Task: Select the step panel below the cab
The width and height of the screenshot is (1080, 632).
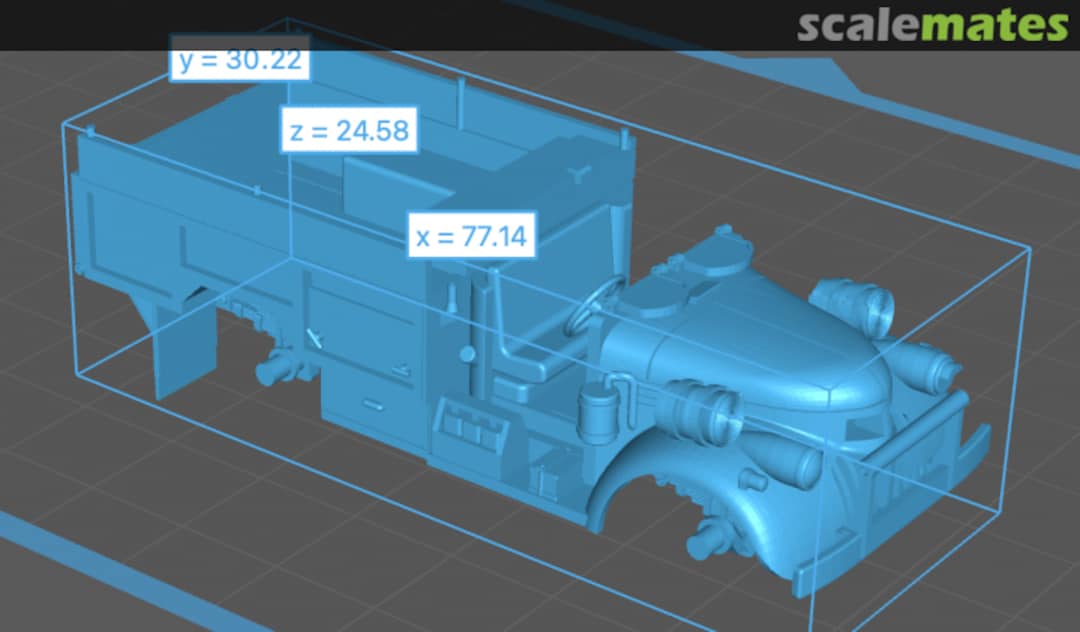Action: 470,430
